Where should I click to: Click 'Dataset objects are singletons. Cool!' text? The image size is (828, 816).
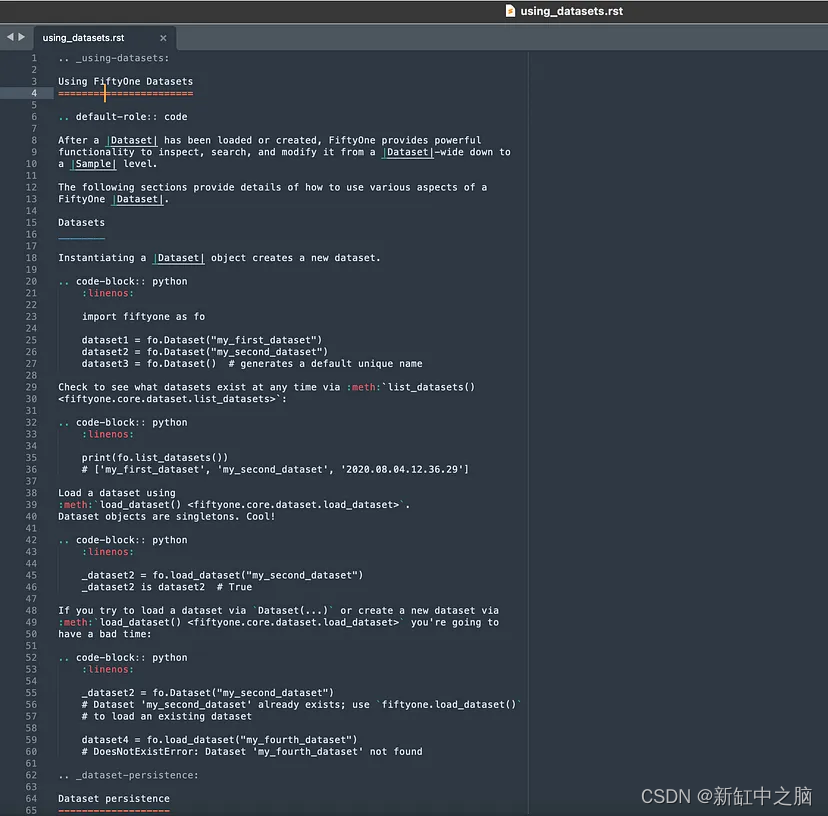click(x=167, y=517)
